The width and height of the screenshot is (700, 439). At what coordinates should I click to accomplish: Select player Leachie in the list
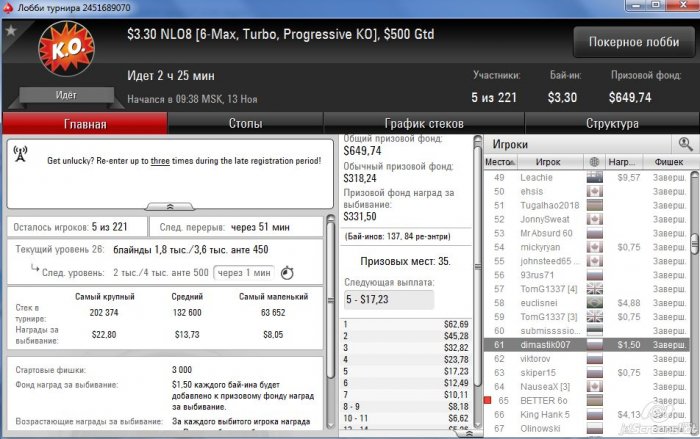point(536,177)
